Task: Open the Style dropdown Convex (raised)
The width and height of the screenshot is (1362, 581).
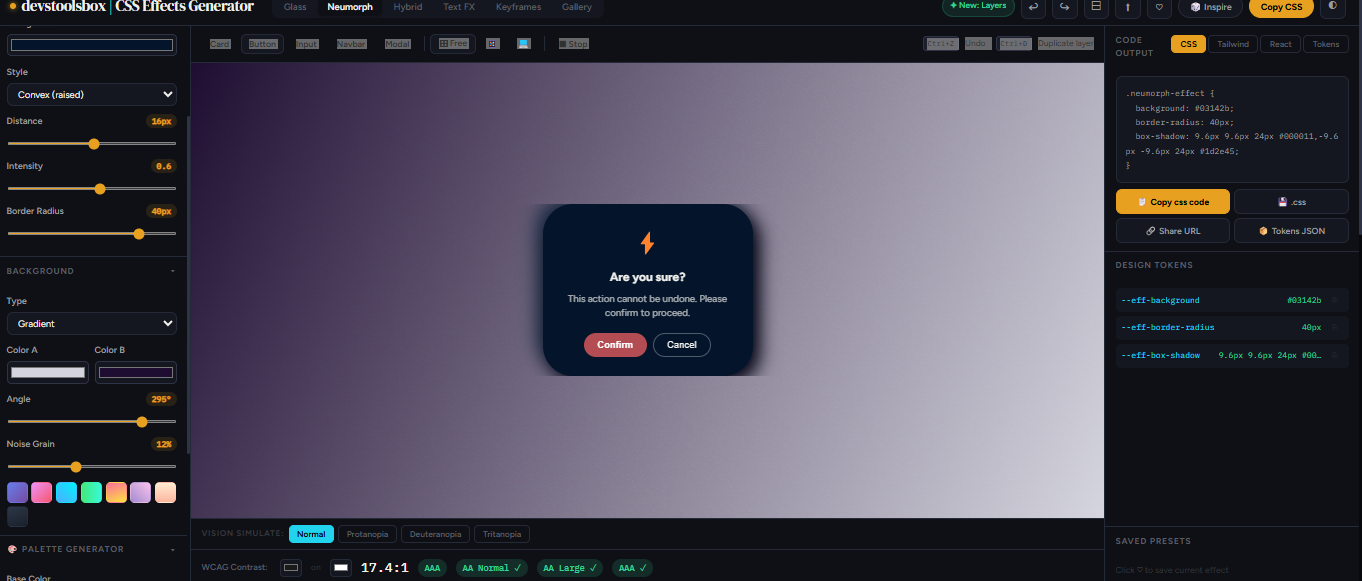Action: [91, 94]
